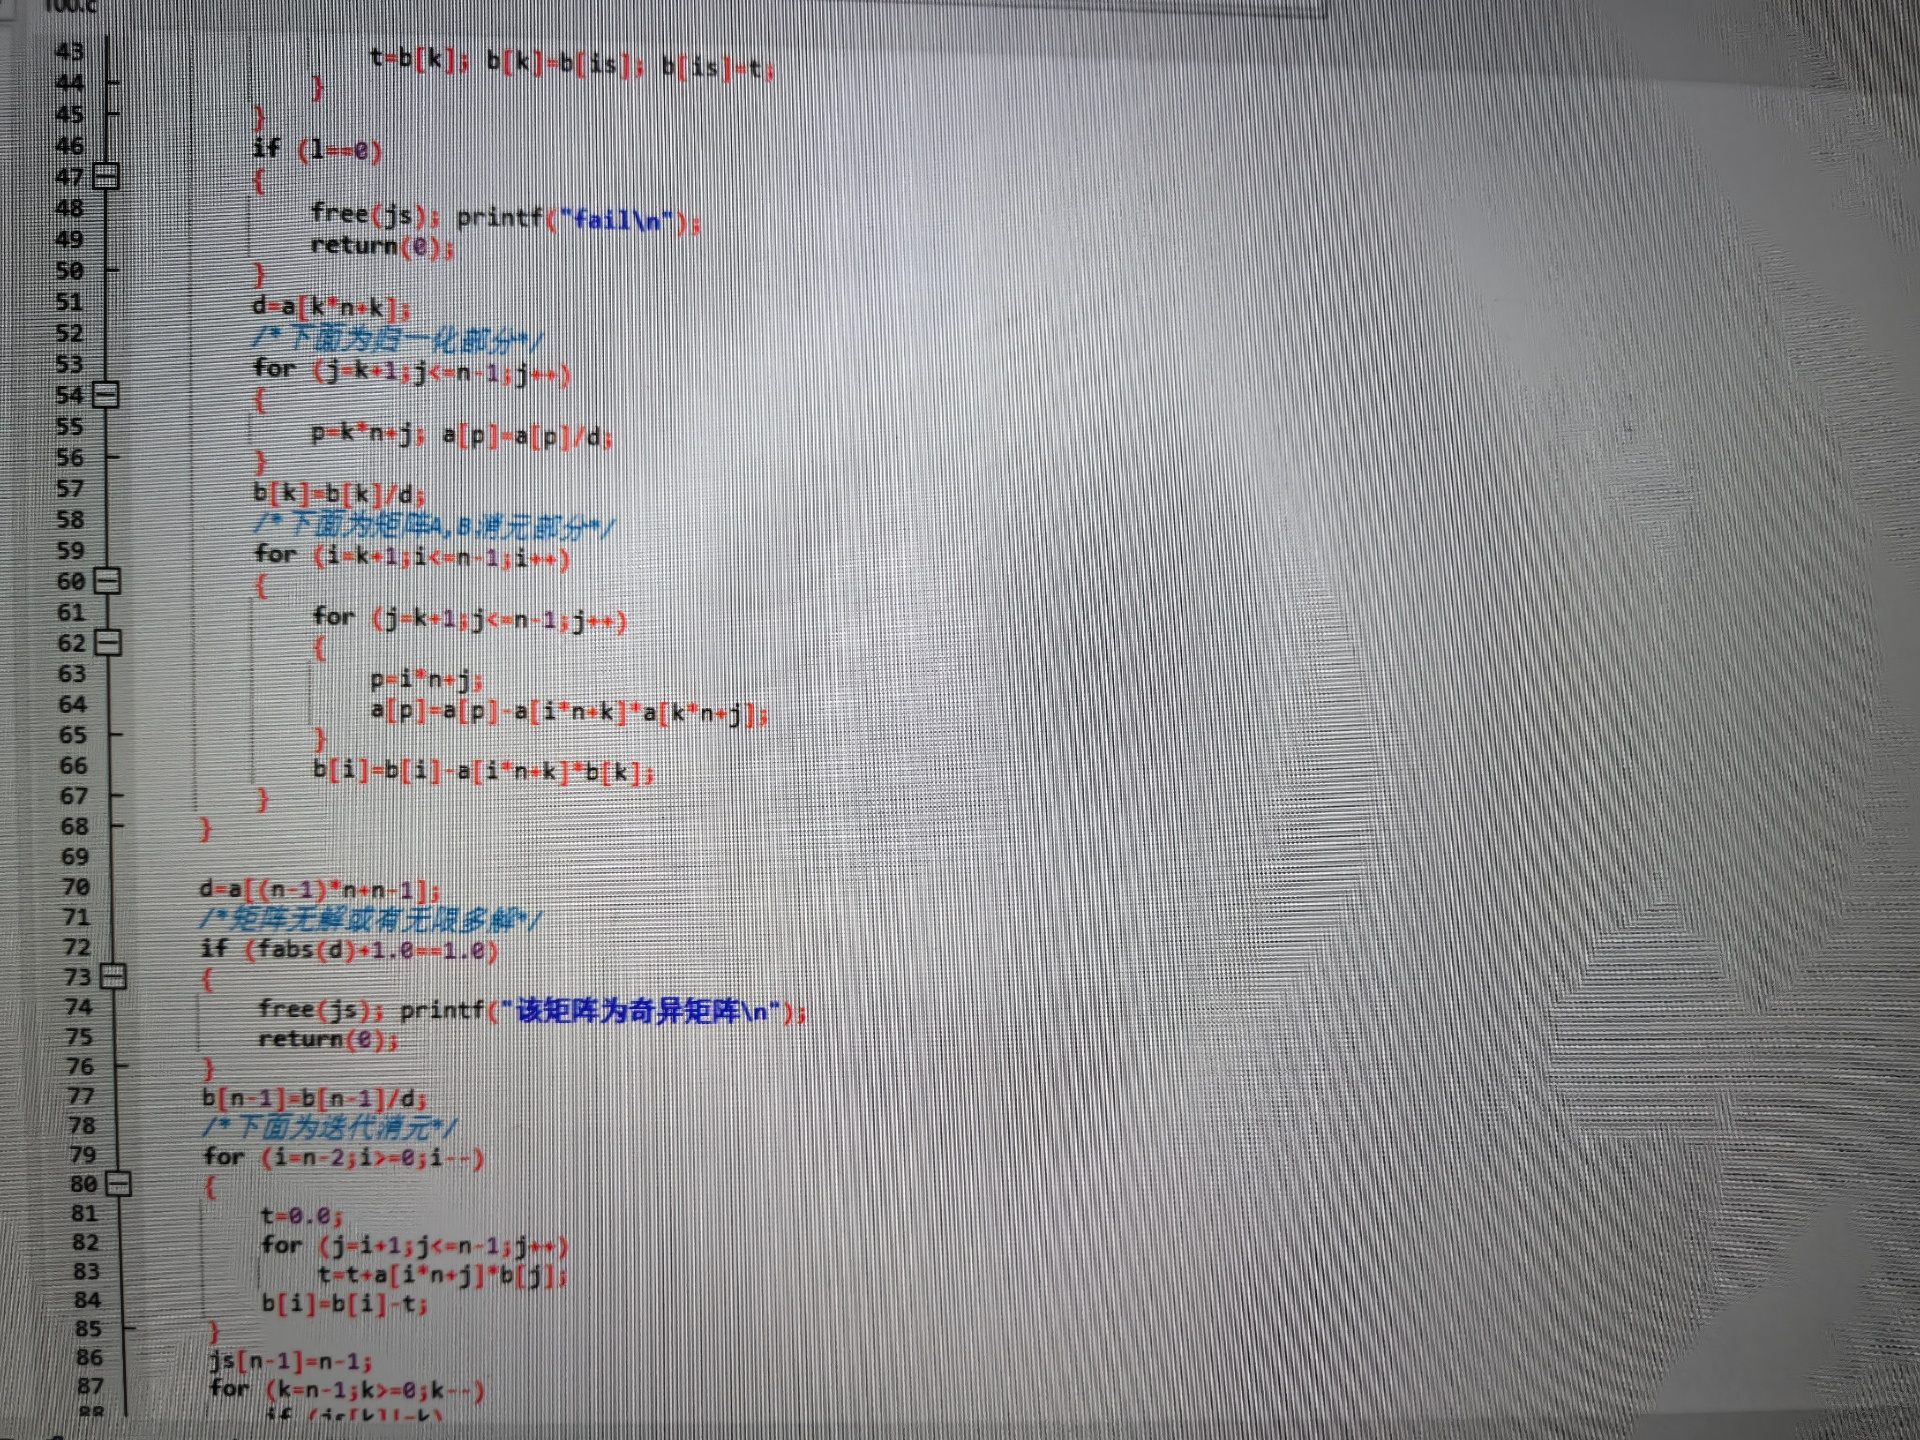This screenshot has height=1440, width=1920.
Task: Collapse the inner loop fold at line 62
Action: pyautogui.click(x=107, y=642)
